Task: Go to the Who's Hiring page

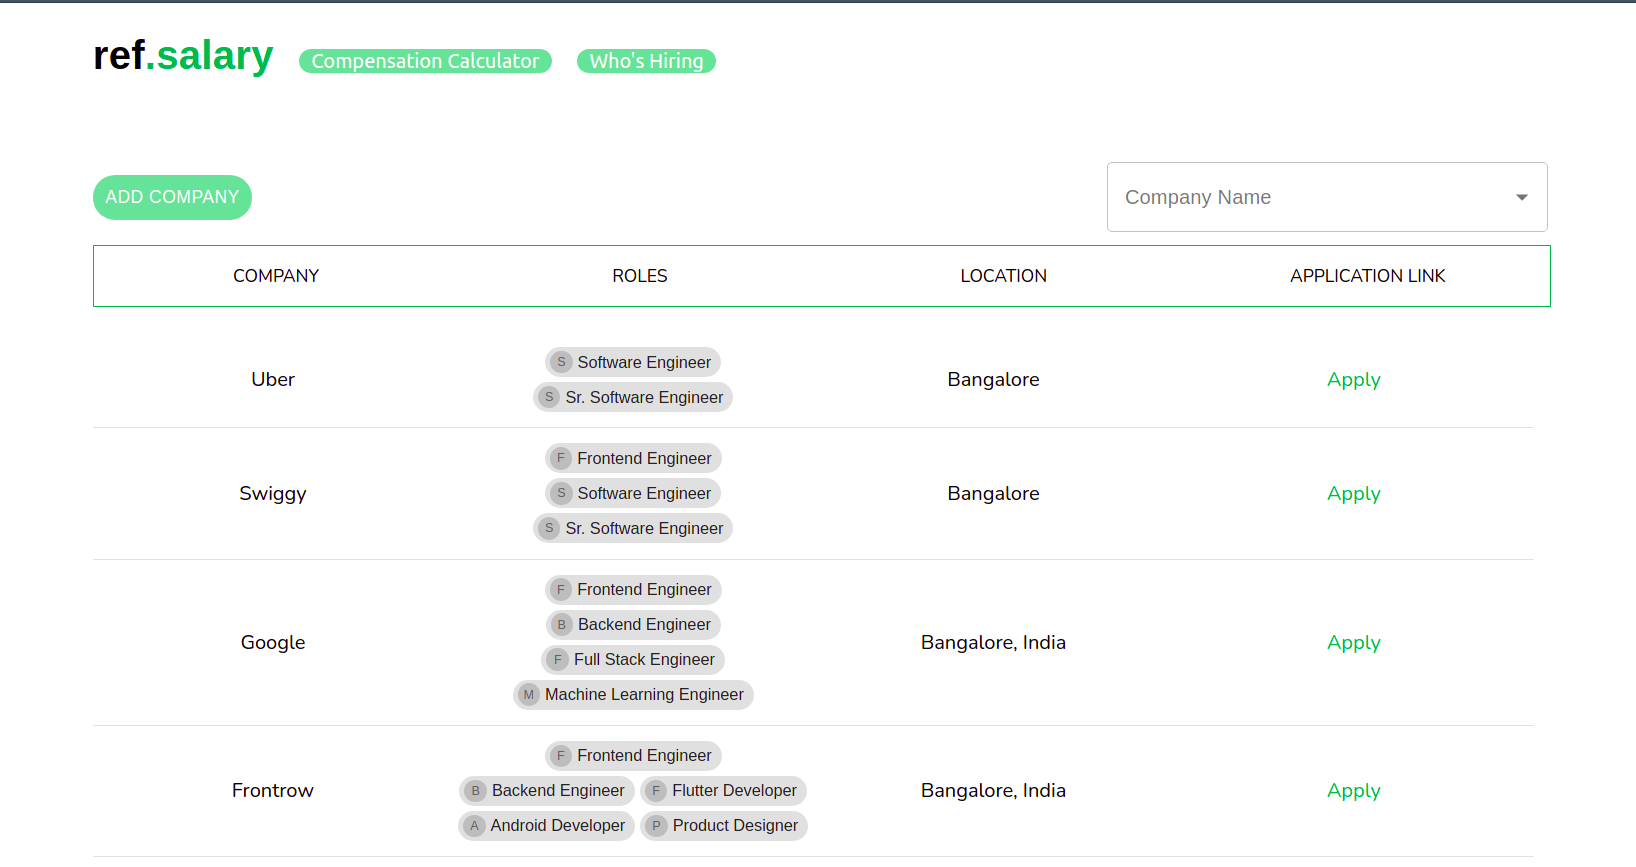Action: (x=646, y=61)
